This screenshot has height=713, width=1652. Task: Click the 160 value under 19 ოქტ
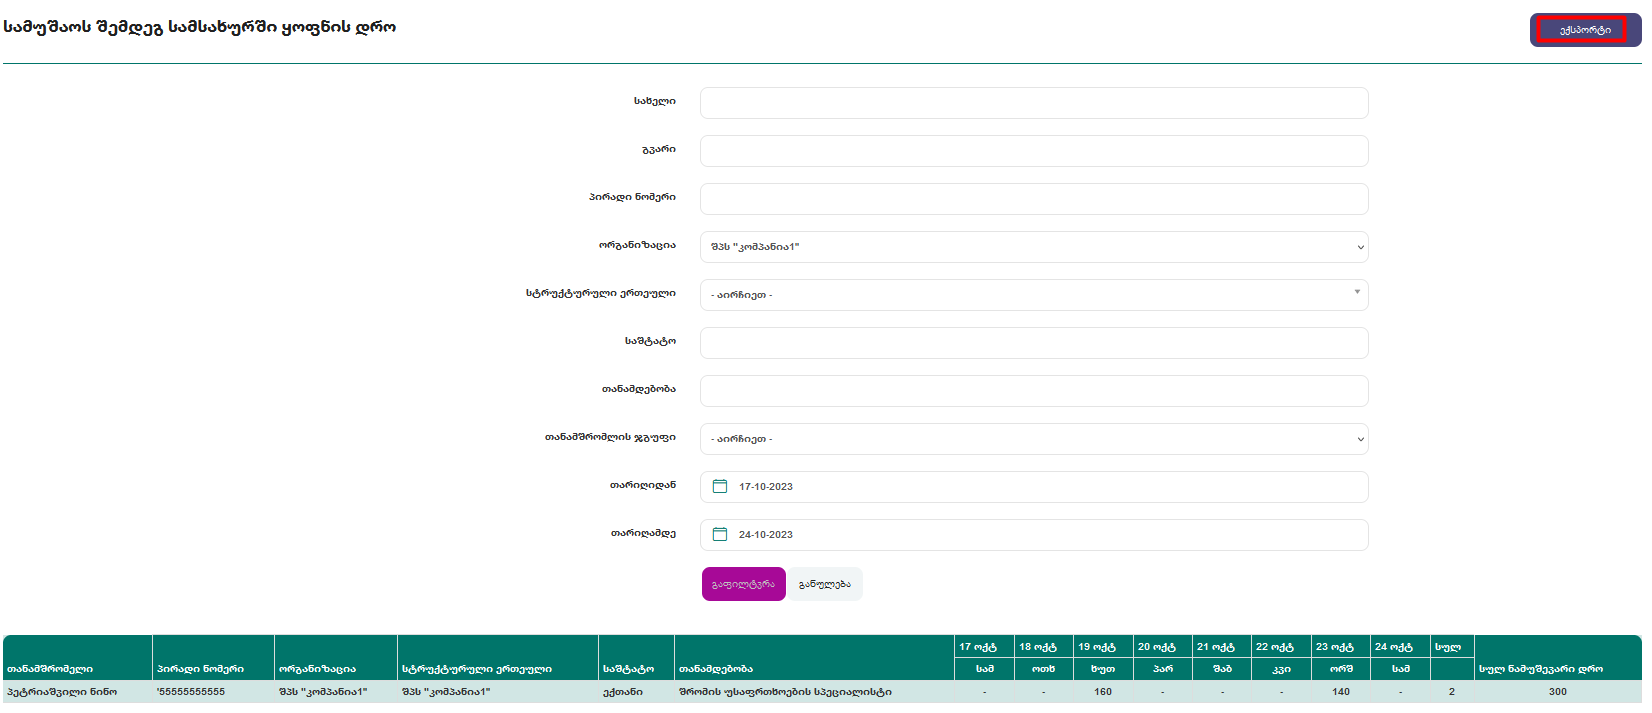(1103, 692)
